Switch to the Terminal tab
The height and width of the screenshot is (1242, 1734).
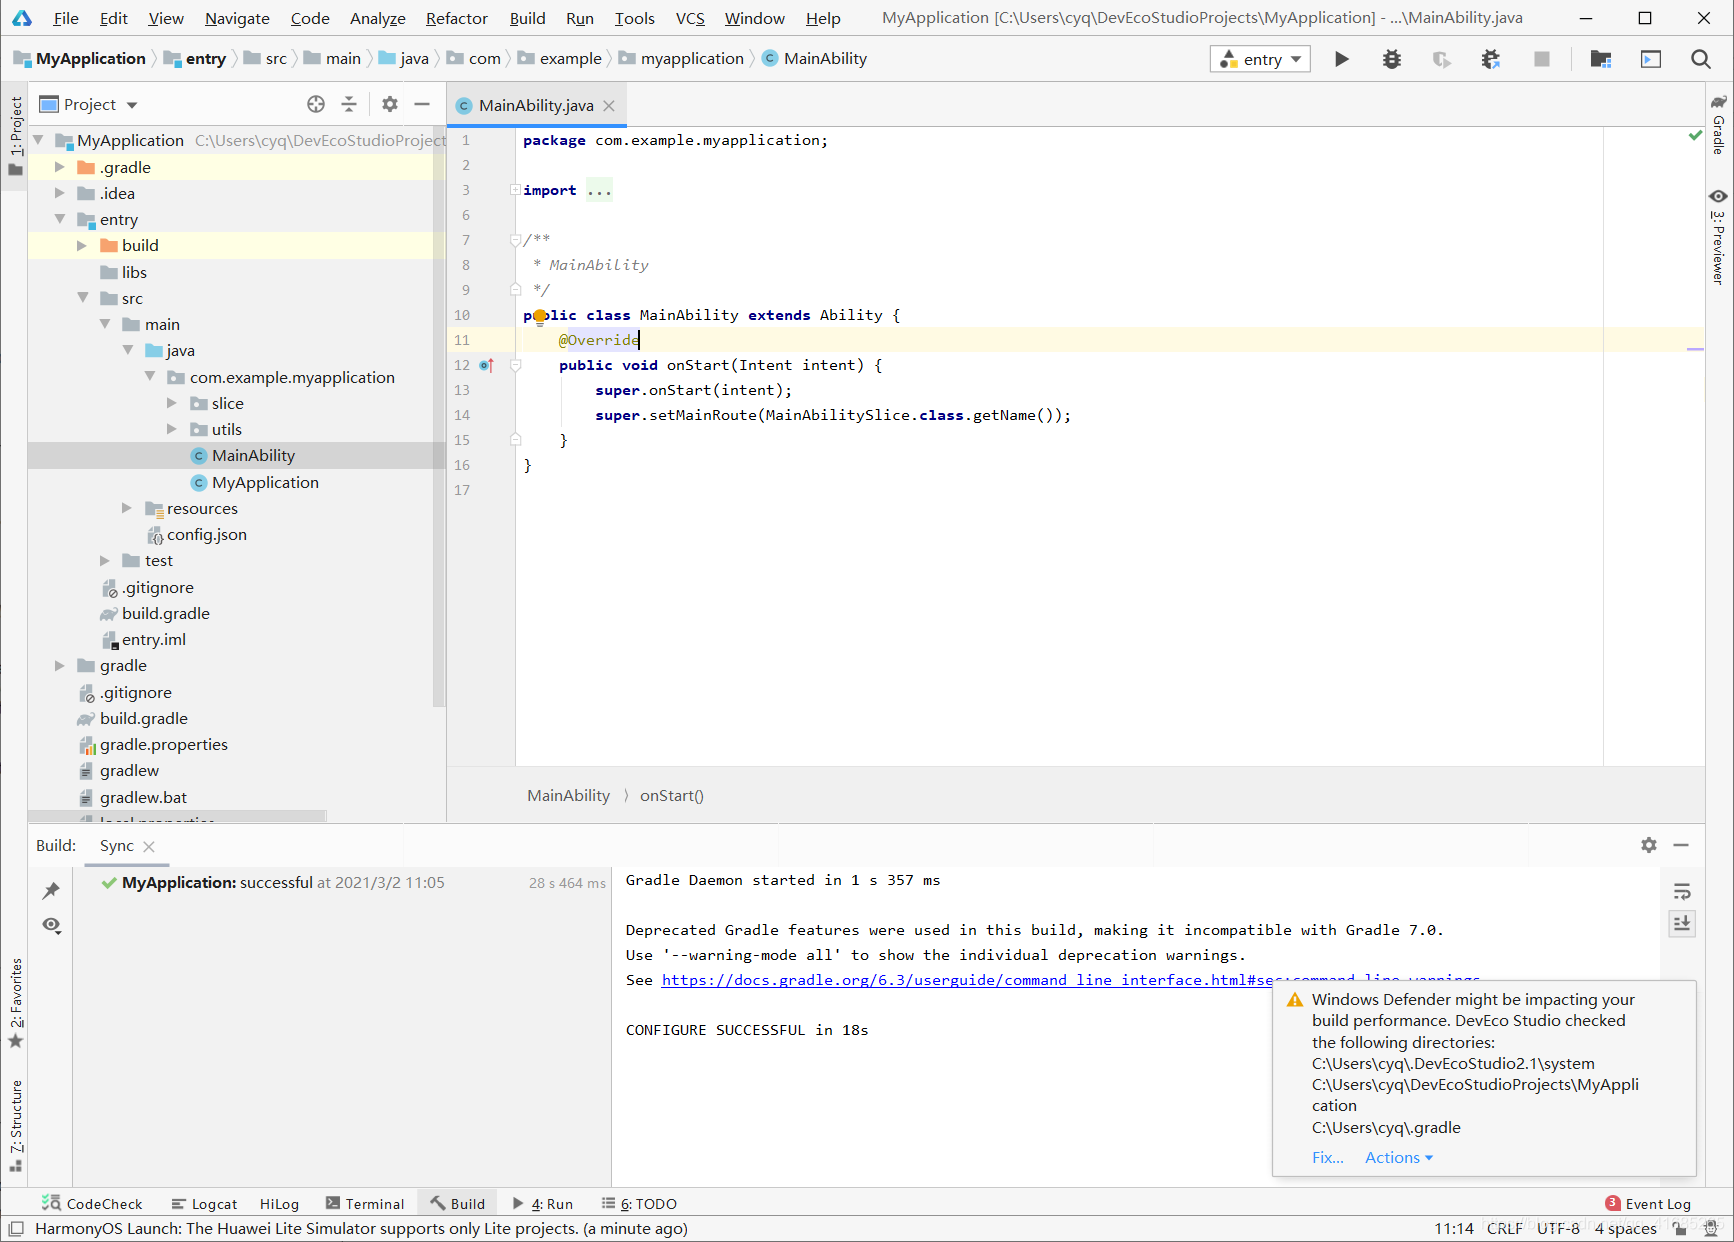(365, 1204)
